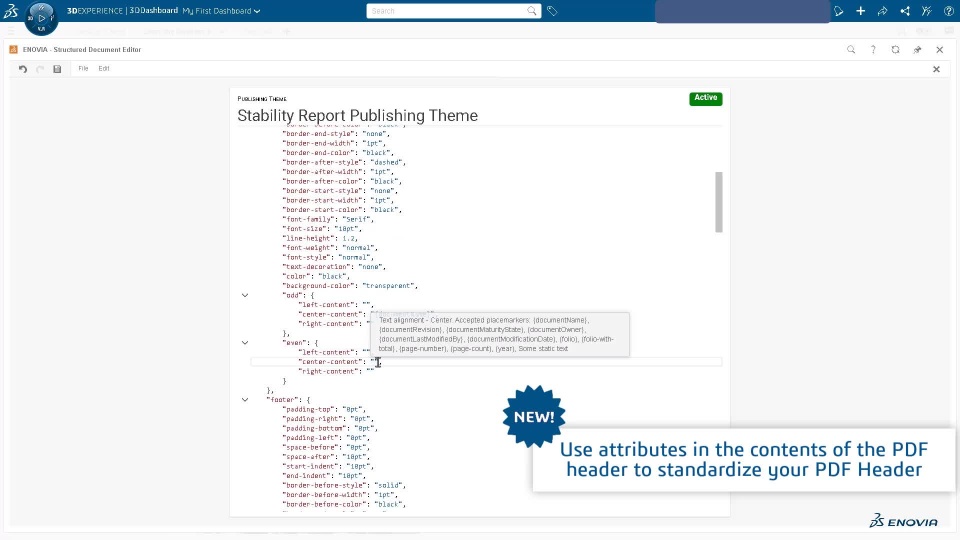Click the Redo arrow in editor toolbar
Screen dimensions: 960x540
[x=40, y=69]
